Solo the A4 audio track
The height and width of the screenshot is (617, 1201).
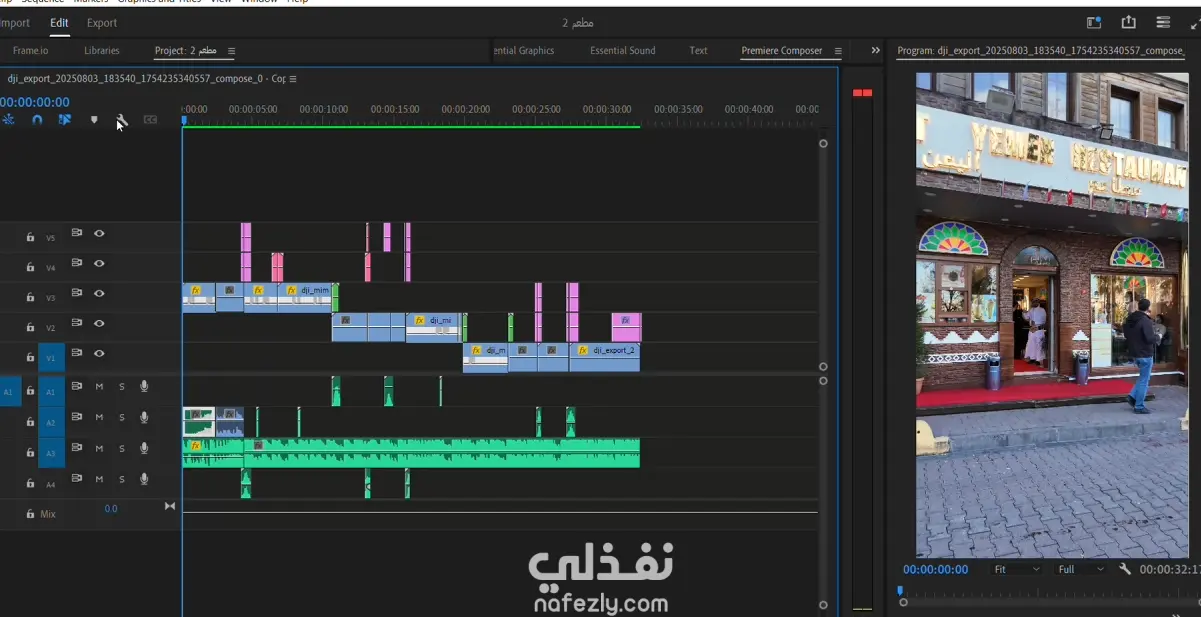coord(122,479)
